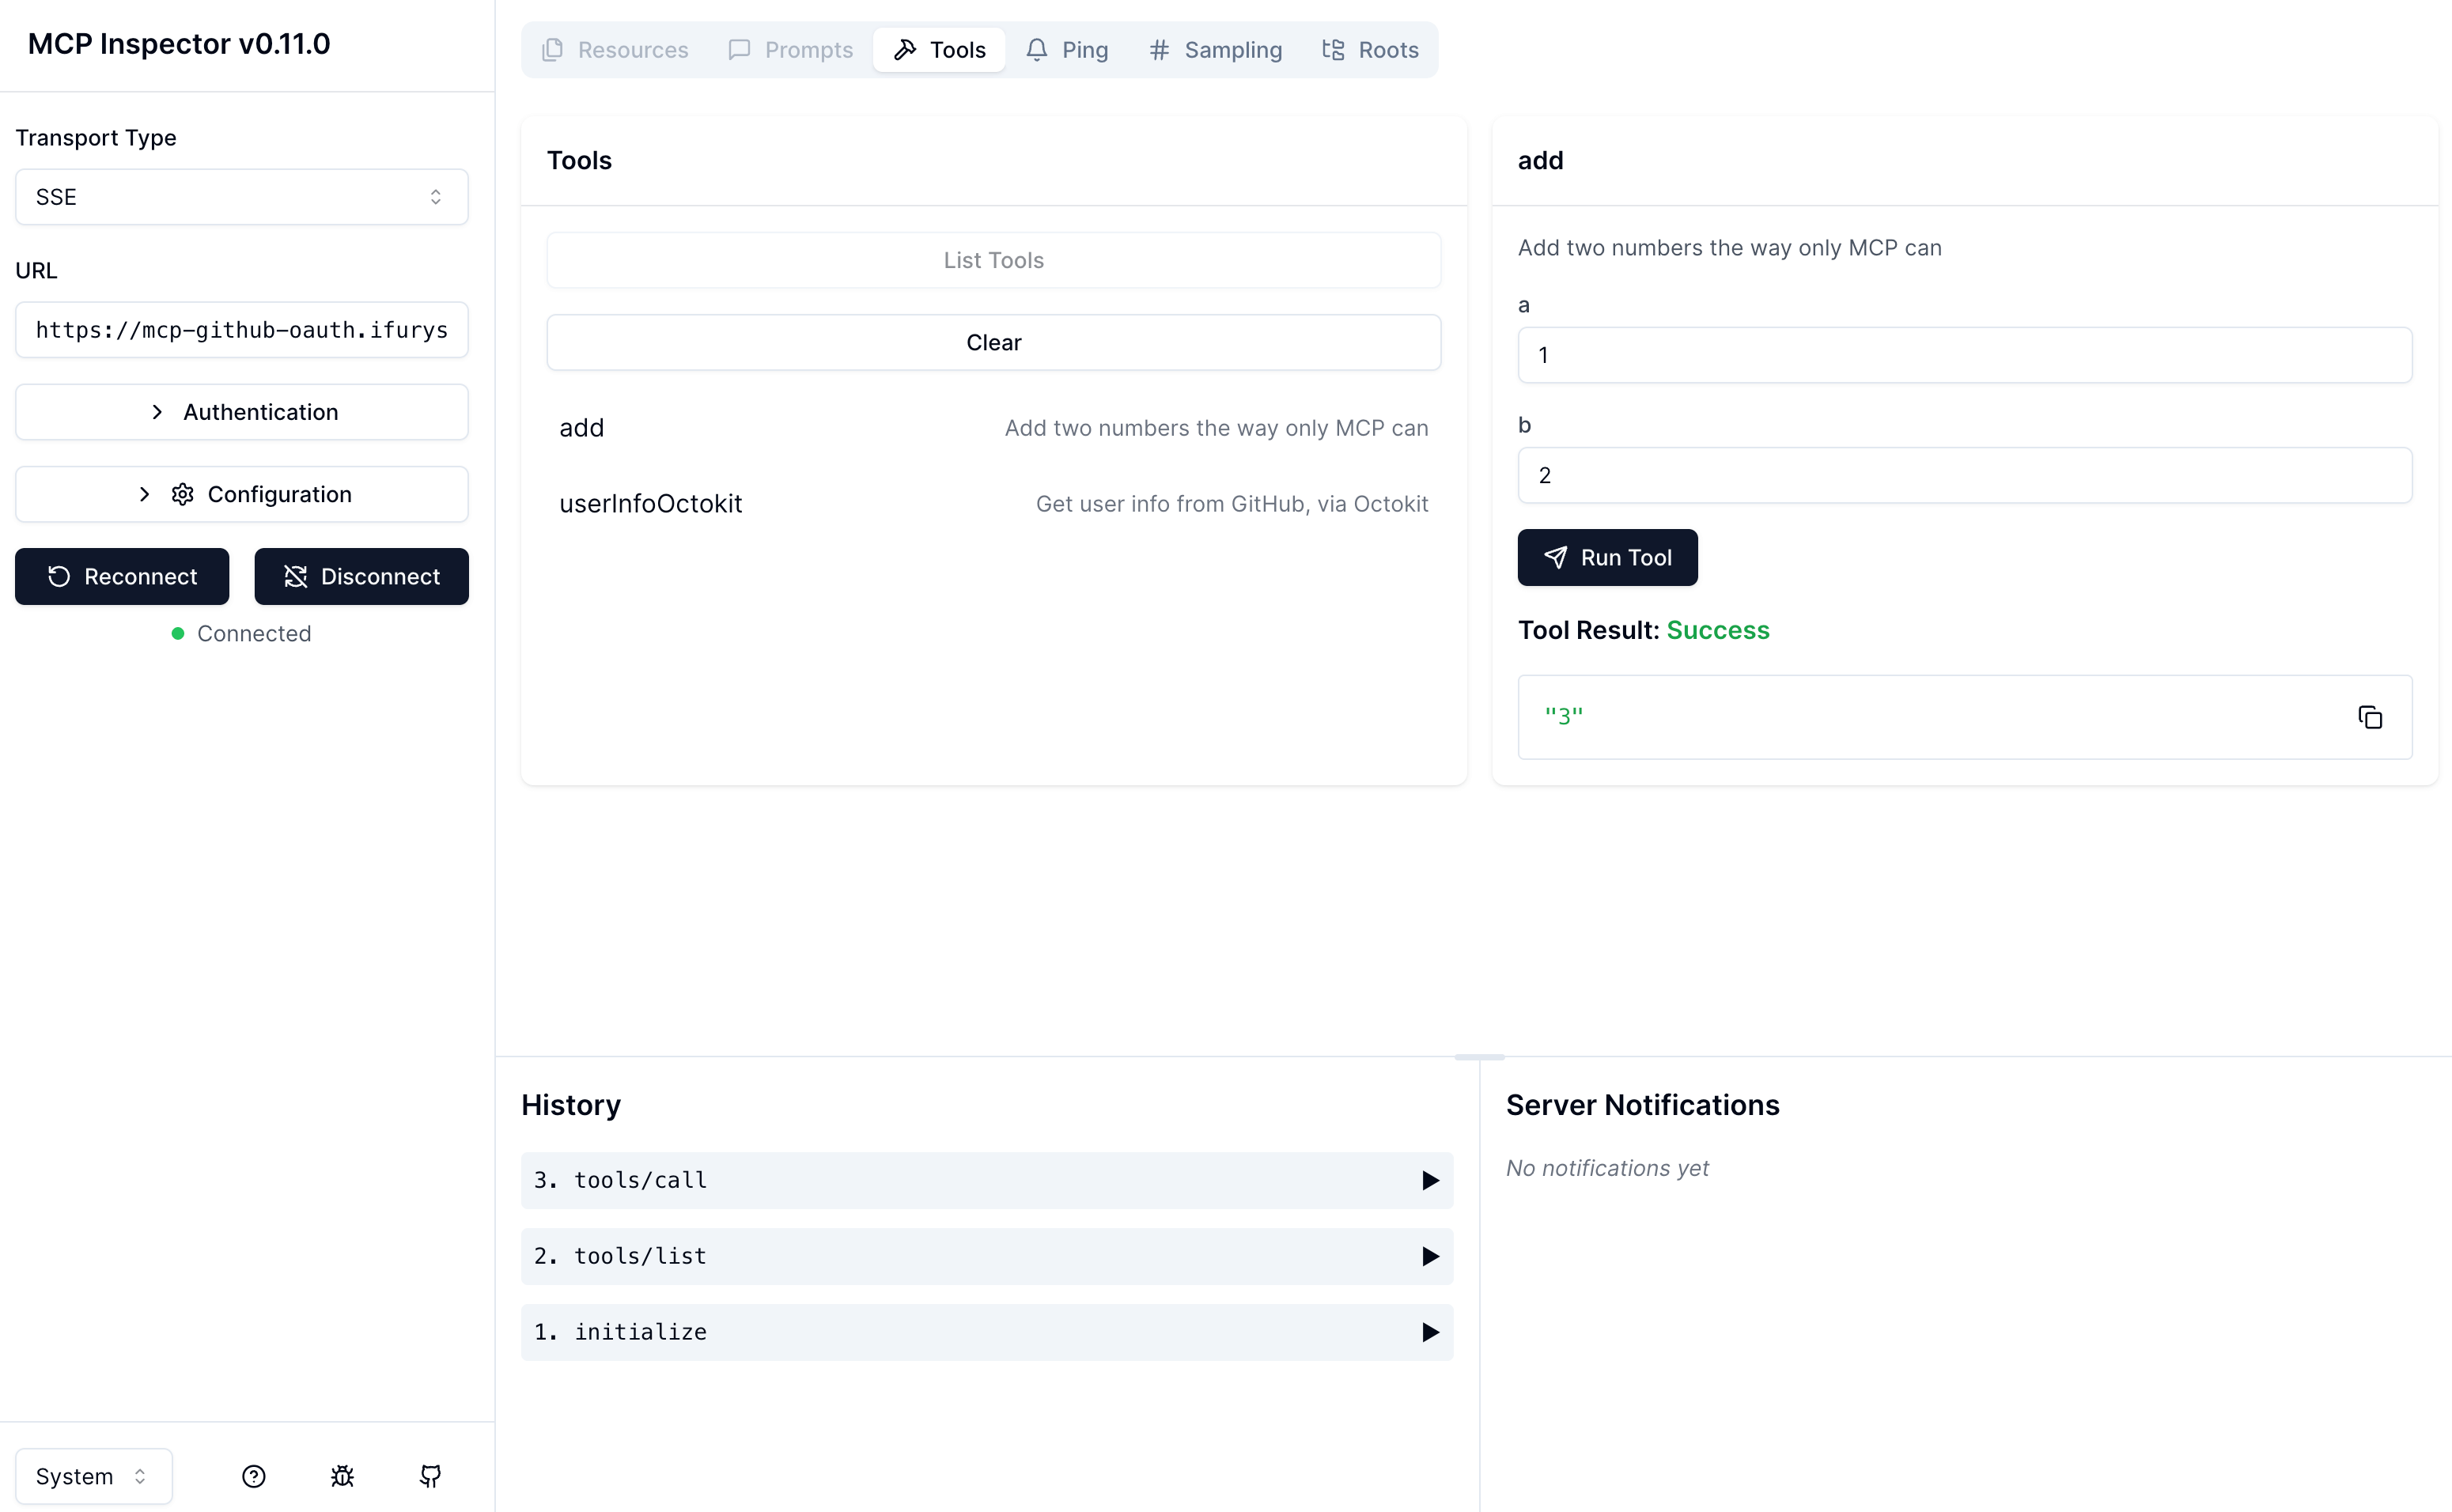Switch to the Roots tab
Viewport: 2452px width, 1512px height.
(1371, 50)
